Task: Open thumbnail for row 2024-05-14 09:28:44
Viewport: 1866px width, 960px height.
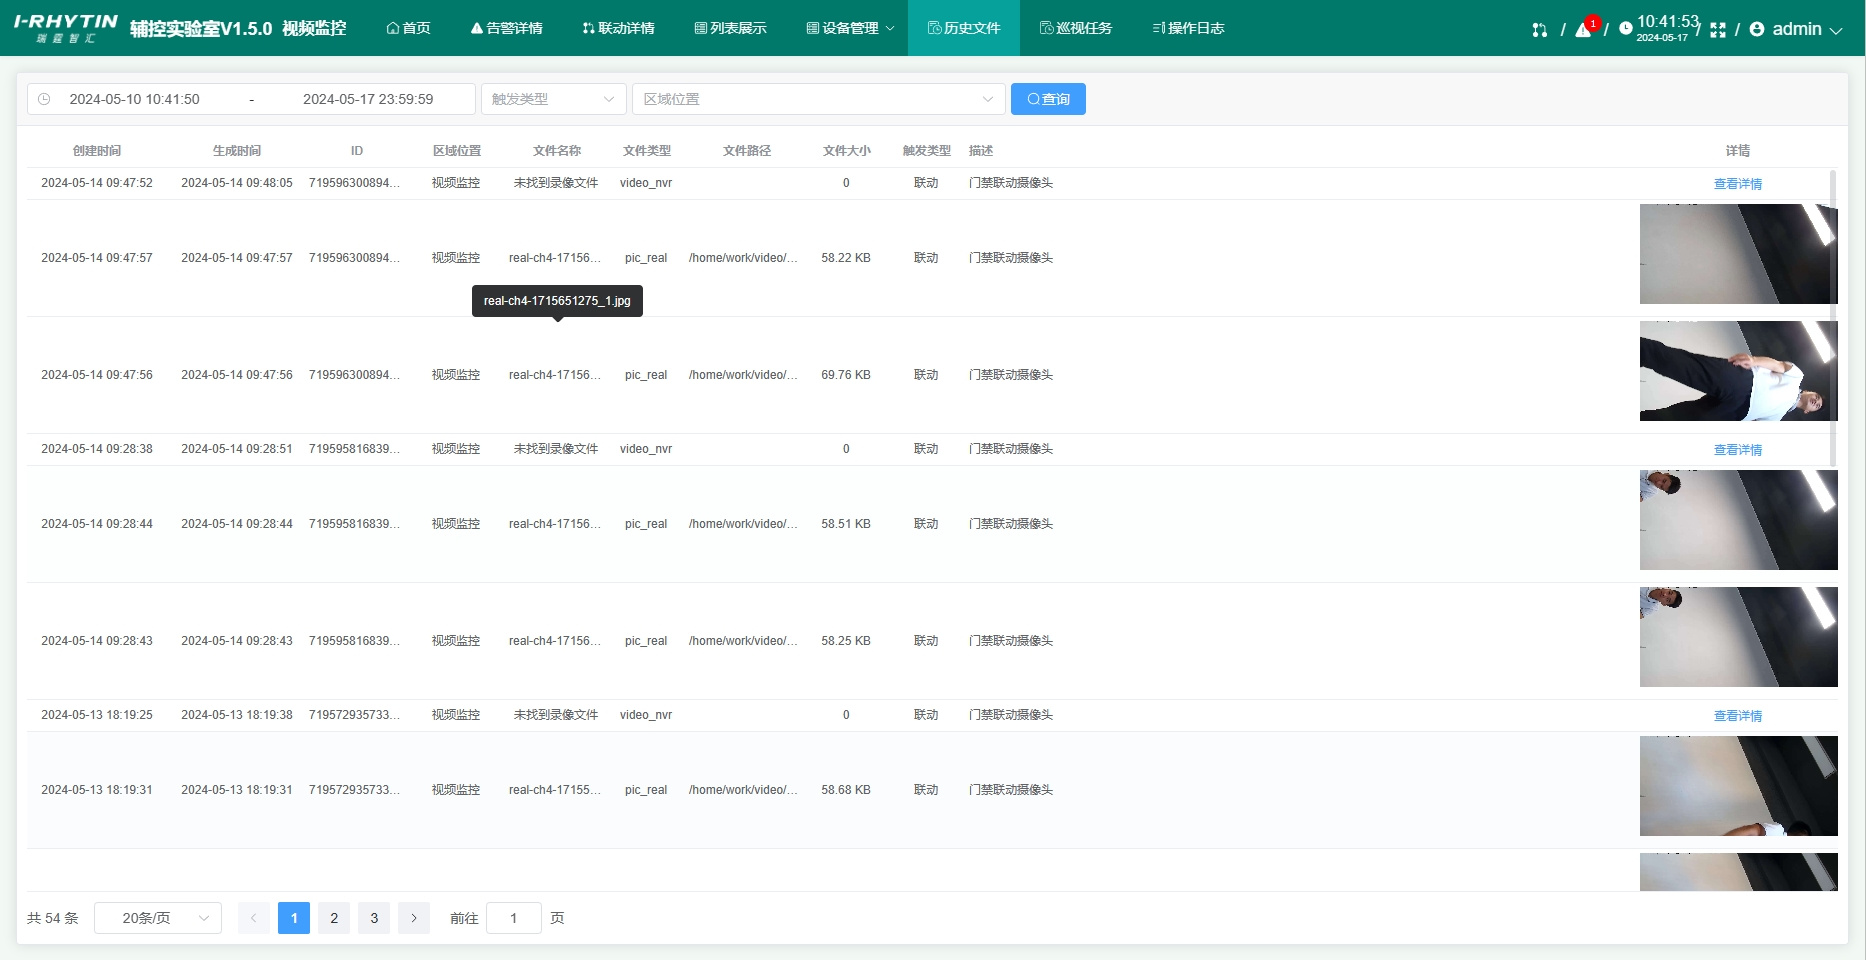Action: coord(1738,520)
